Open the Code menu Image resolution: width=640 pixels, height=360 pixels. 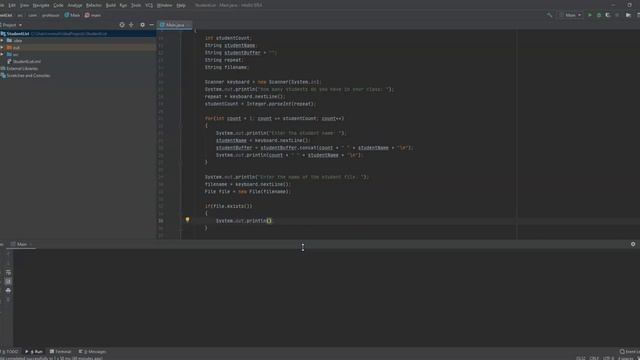click(58, 5)
